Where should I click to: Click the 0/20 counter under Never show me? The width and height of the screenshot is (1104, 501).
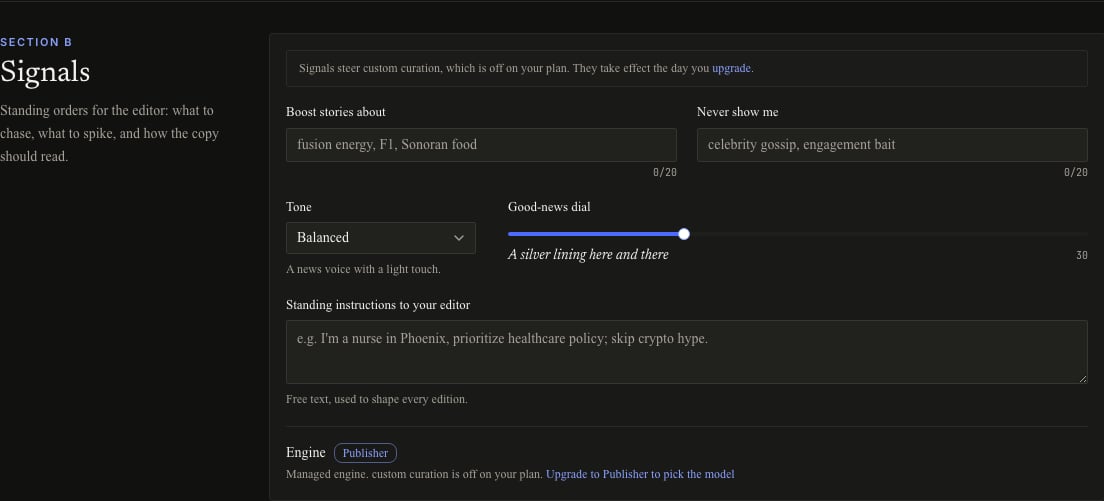(x=1076, y=172)
